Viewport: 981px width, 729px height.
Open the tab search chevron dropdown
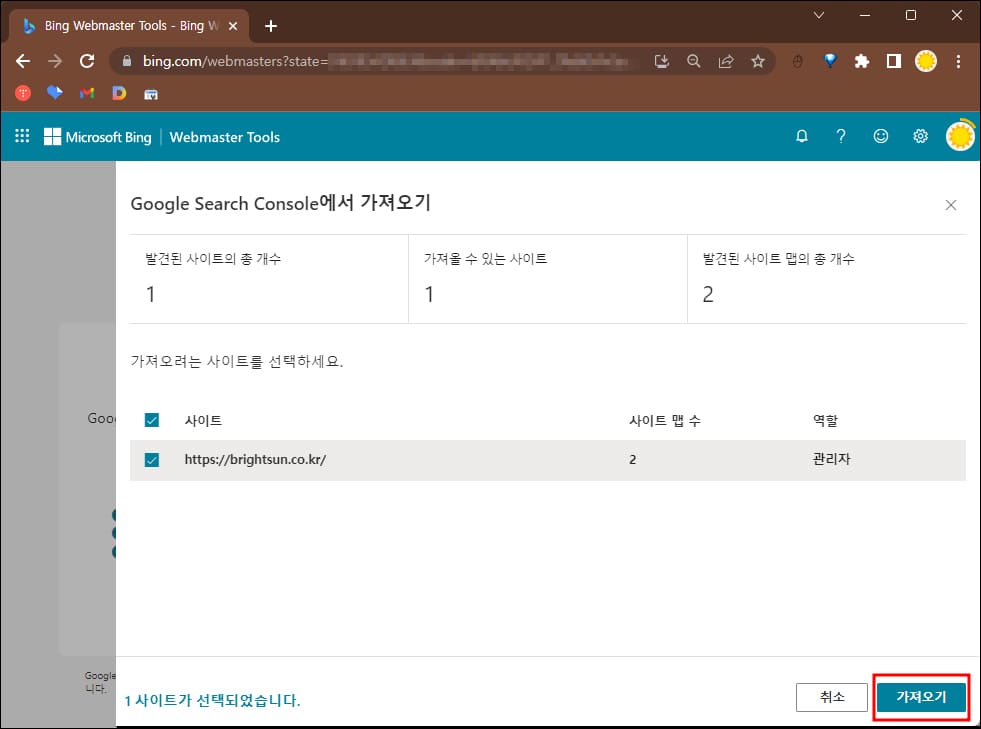[x=818, y=15]
